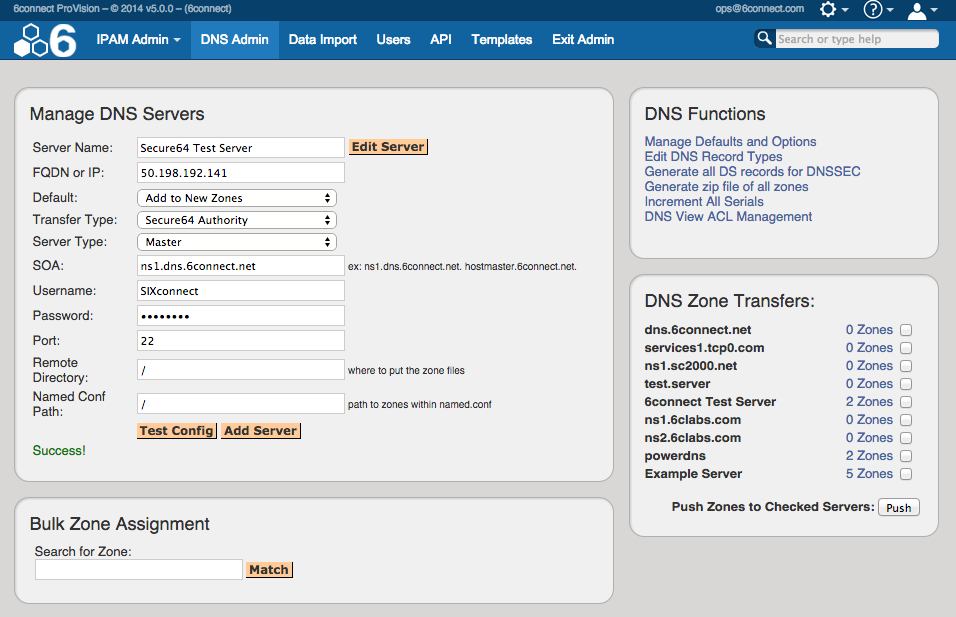Go to the Users menu item

393,40
